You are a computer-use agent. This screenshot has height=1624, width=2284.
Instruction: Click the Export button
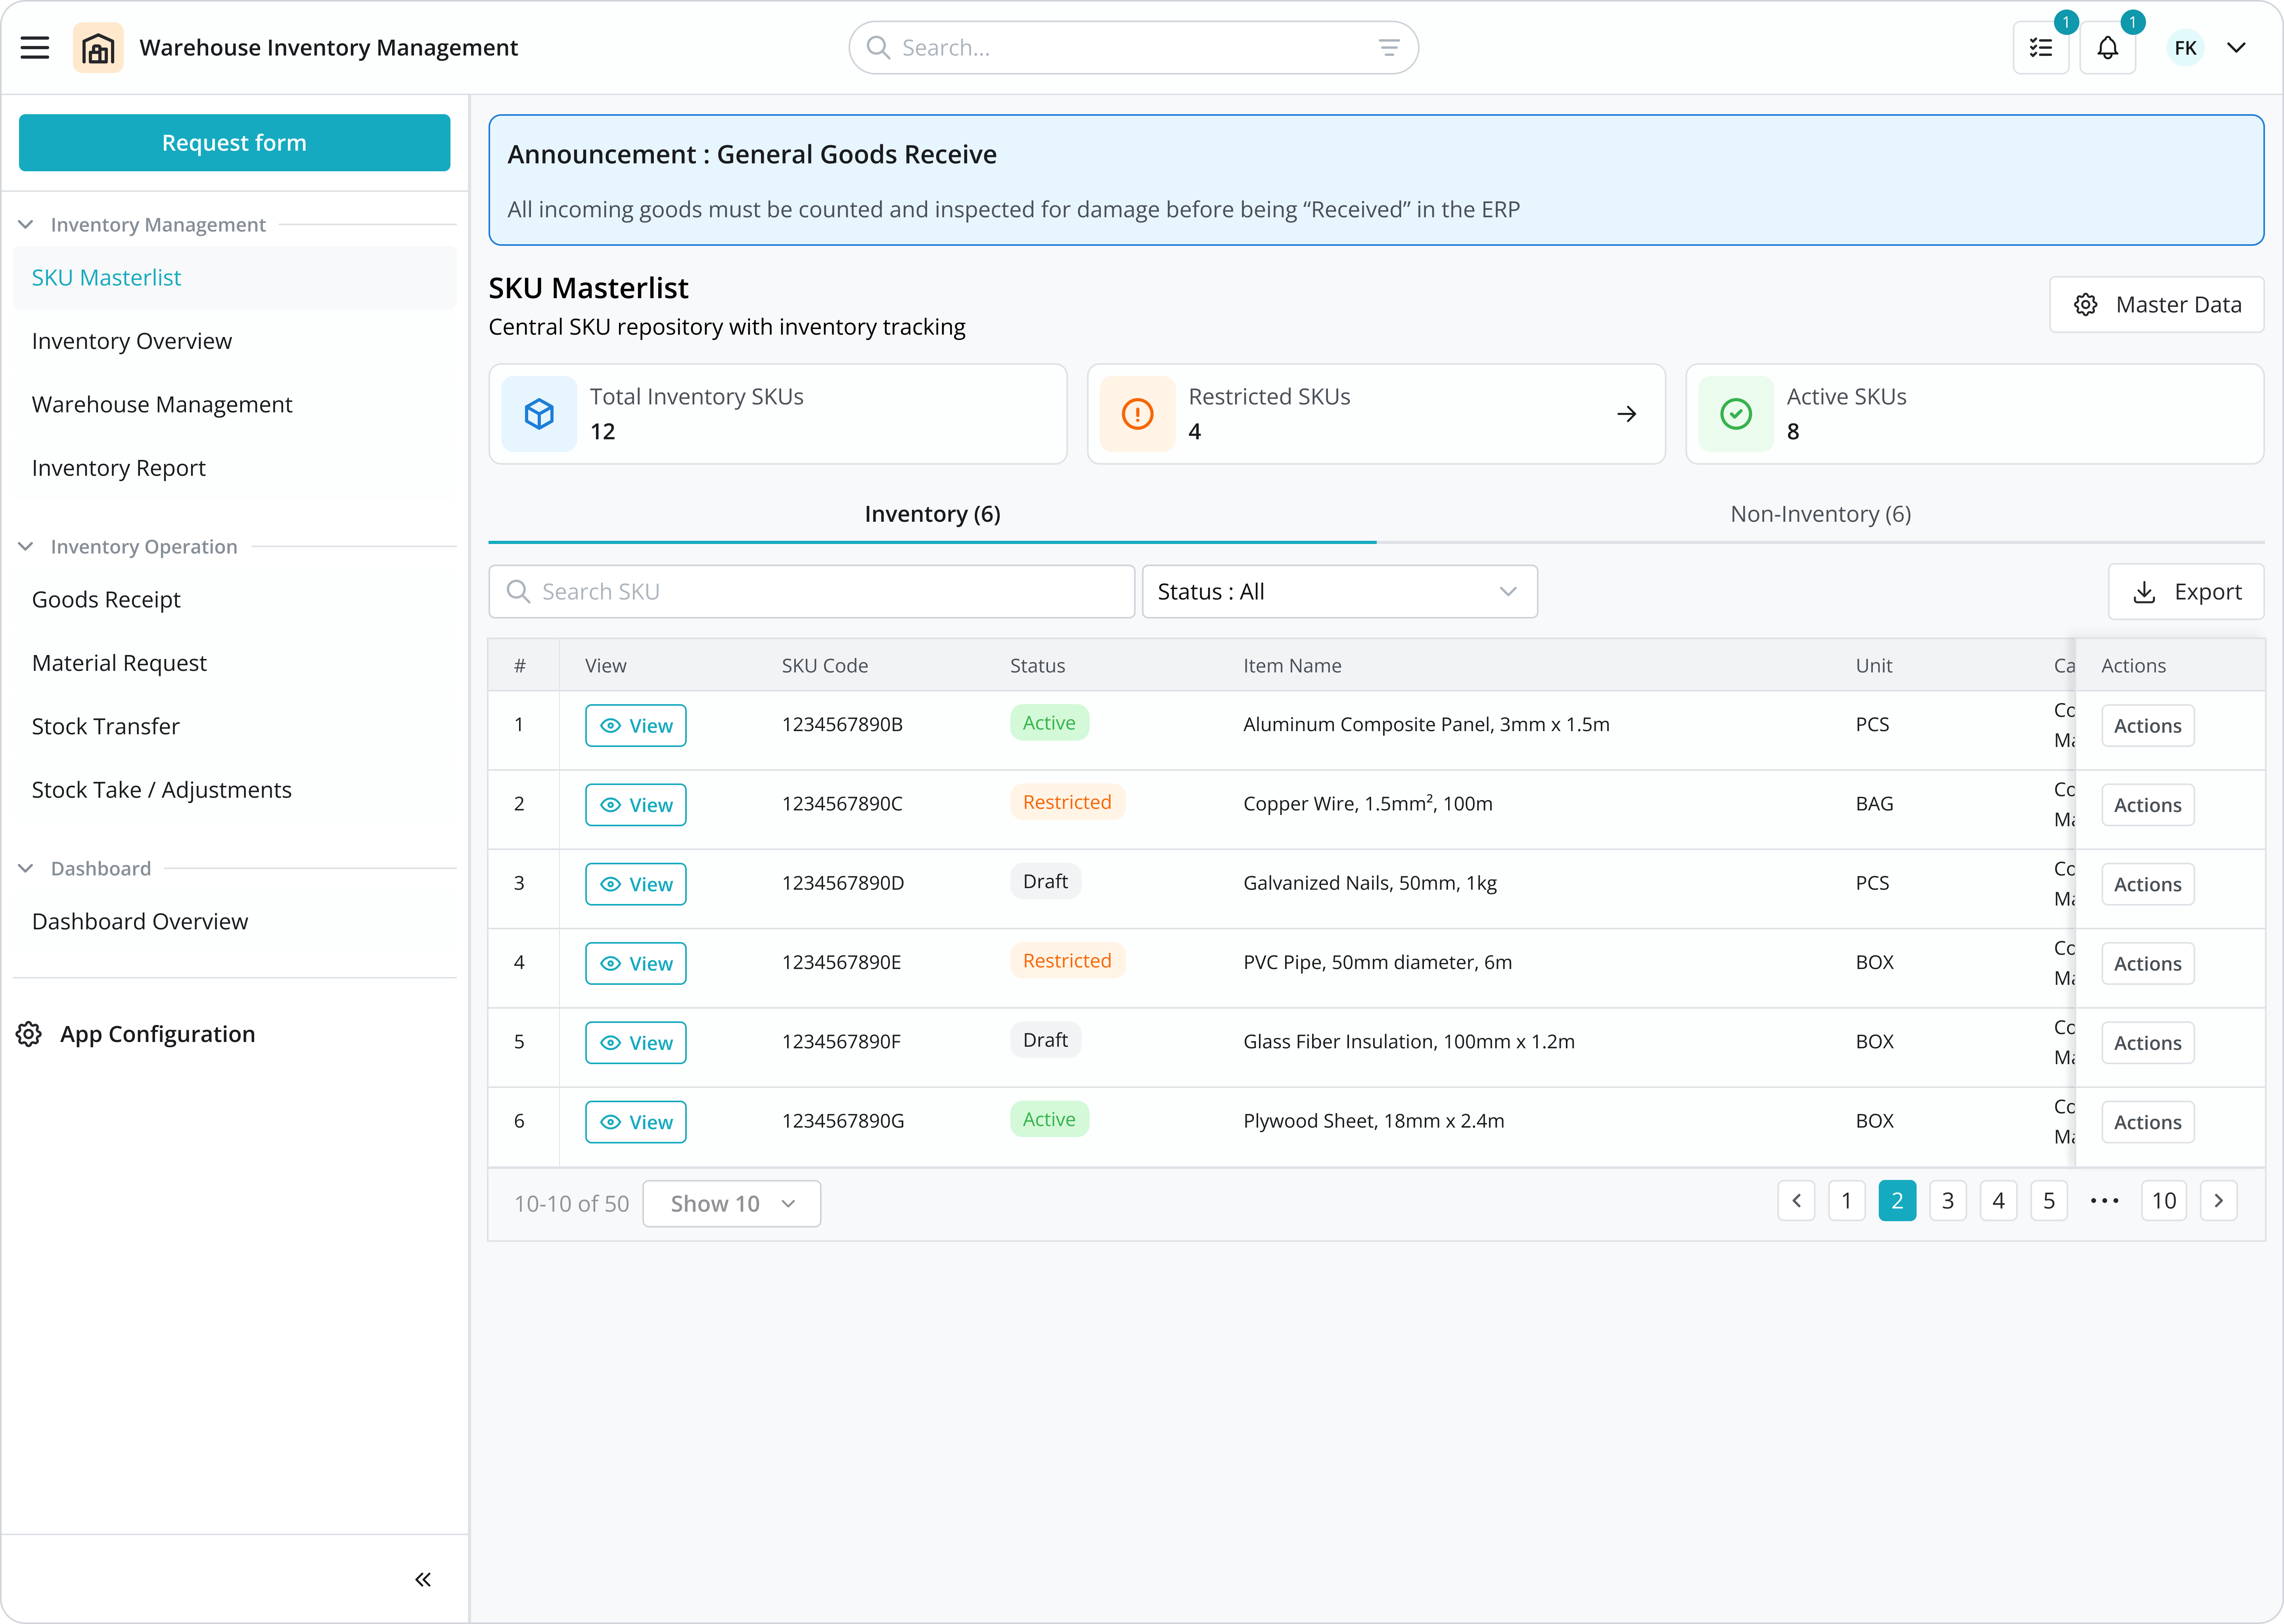(2186, 592)
